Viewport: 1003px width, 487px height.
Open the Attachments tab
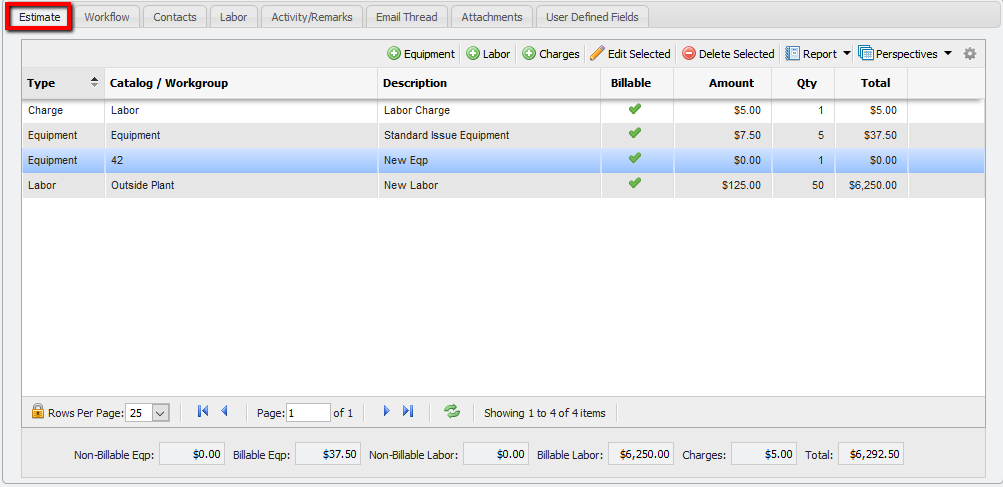click(491, 17)
